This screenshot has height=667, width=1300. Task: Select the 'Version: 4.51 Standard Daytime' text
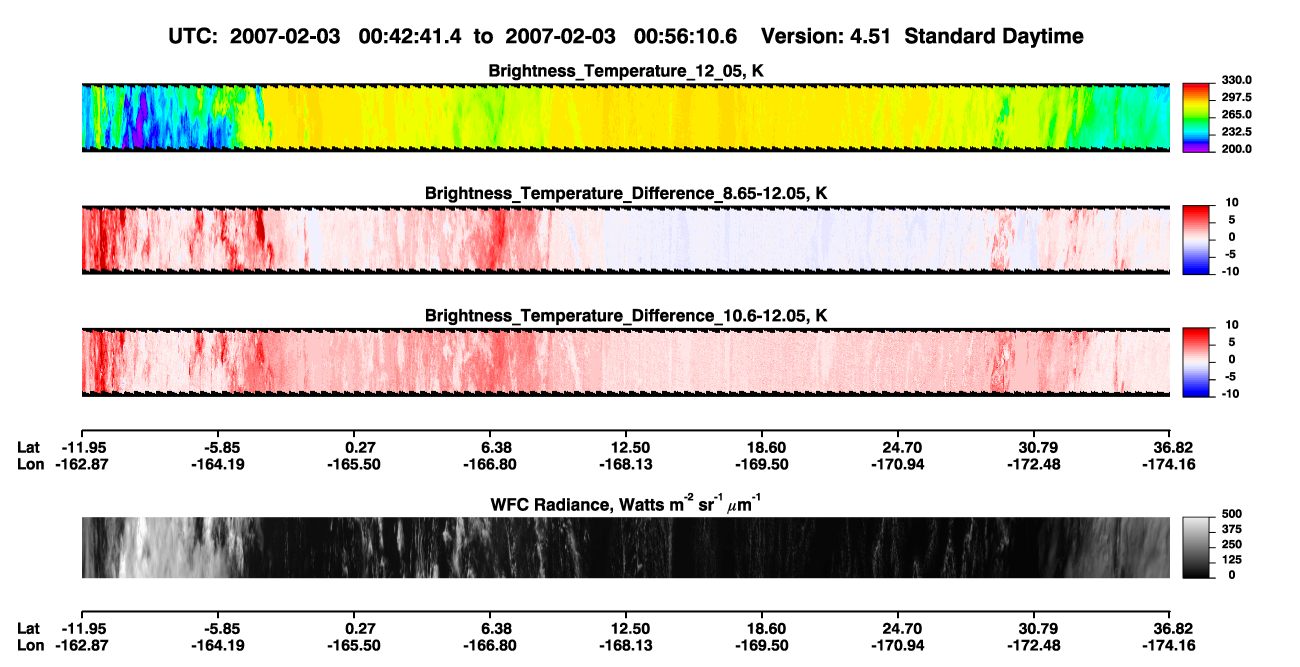(922, 36)
